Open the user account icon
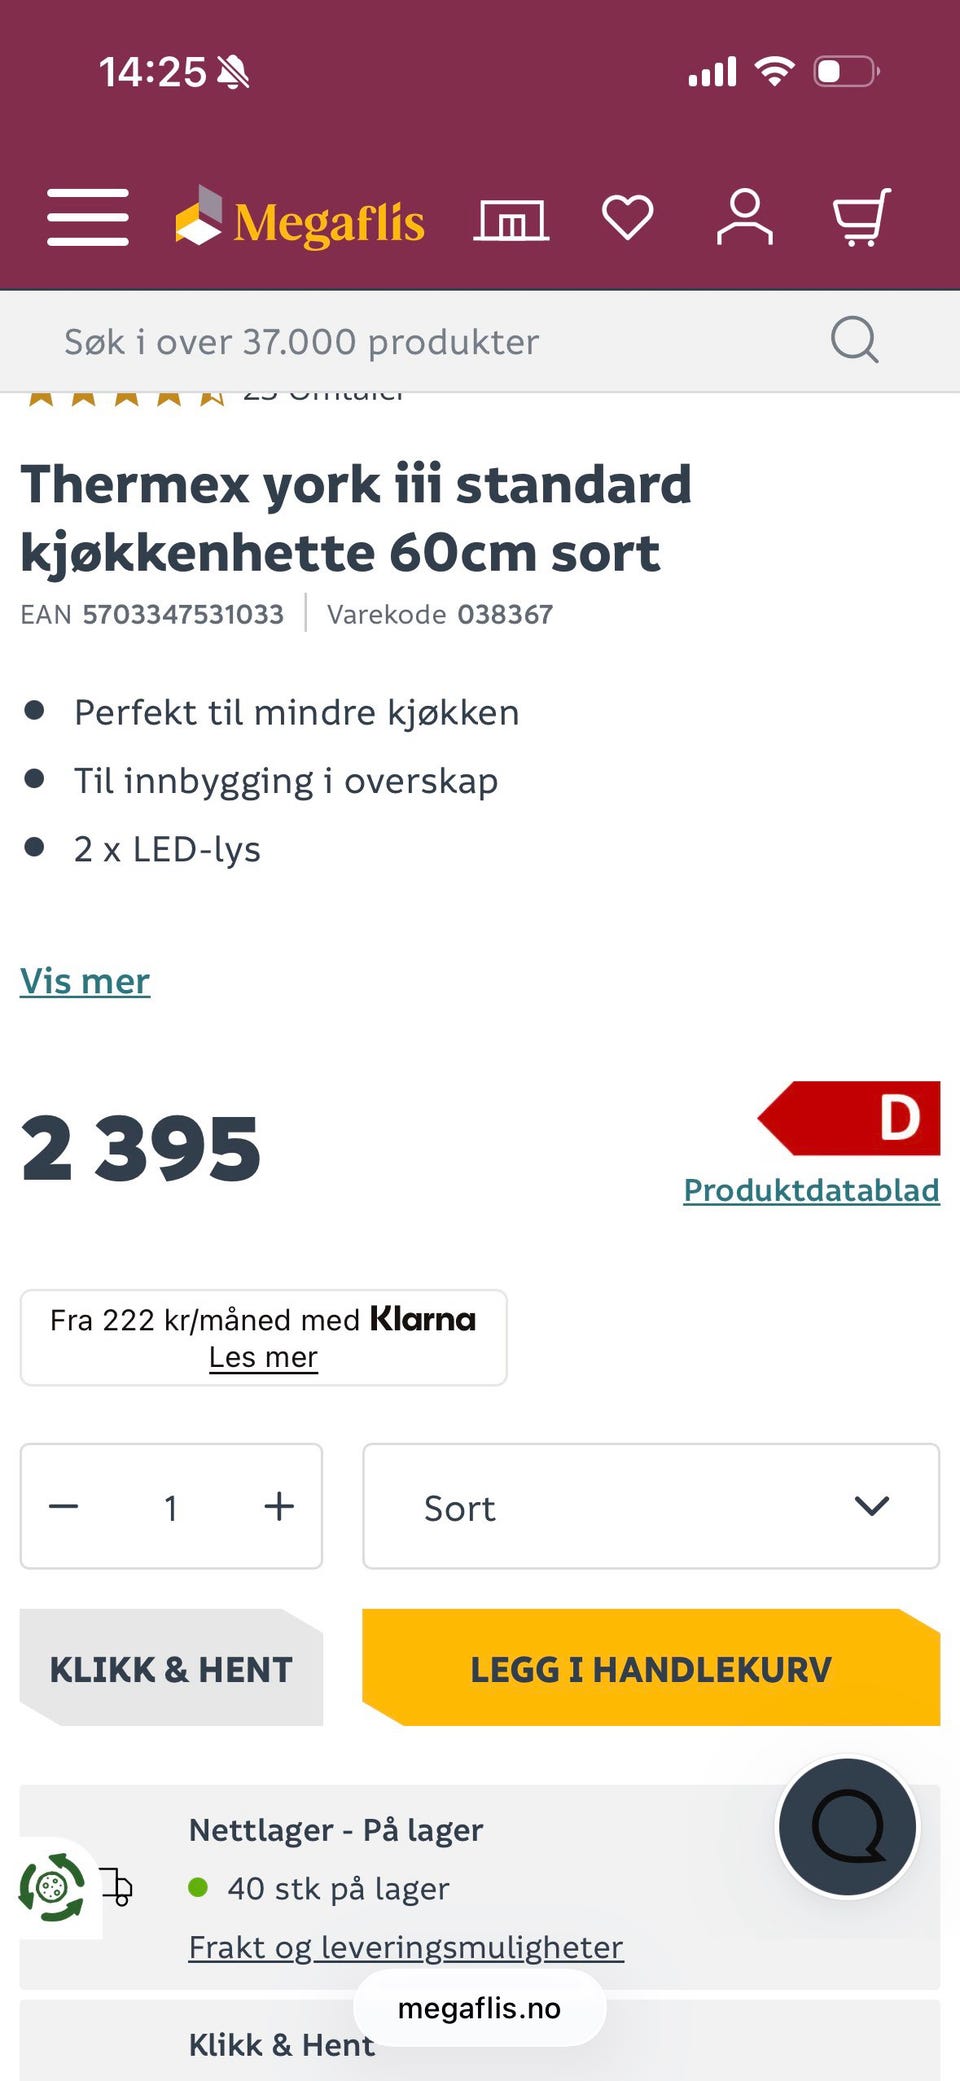 point(744,217)
